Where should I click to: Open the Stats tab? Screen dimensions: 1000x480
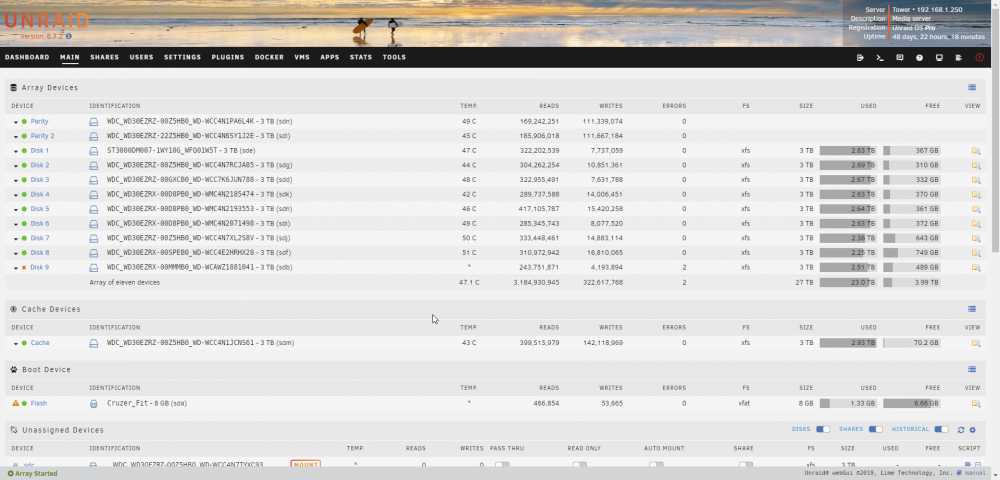pyautogui.click(x=361, y=57)
